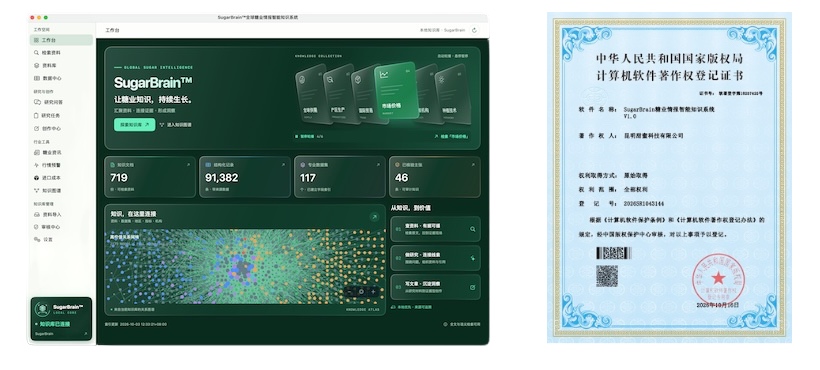Click 进入知识图谱 link in hero banner
Viewport: 820px width, 370px height.
pyautogui.click(x=176, y=125)
